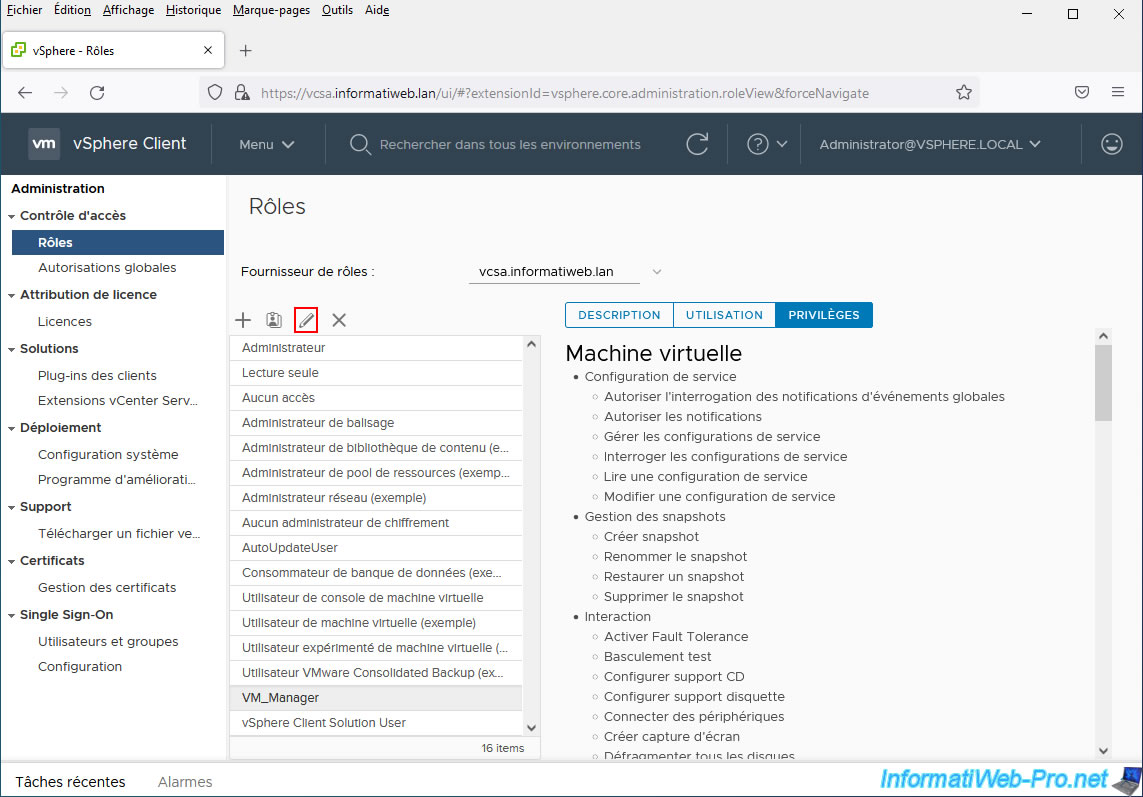This screenshot has height=797, width=1143.
Task: Add a new role with plus icon
Action: (x=243, y=320)
